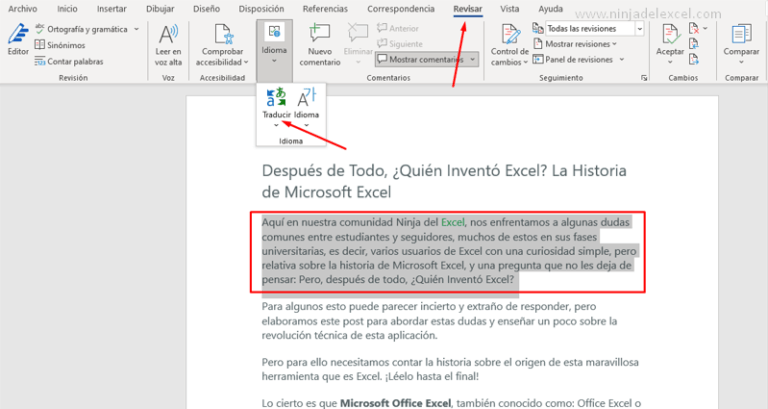Switch to the Dibujar tab
The height and width of the screenshot is (409, 768).
160,9
